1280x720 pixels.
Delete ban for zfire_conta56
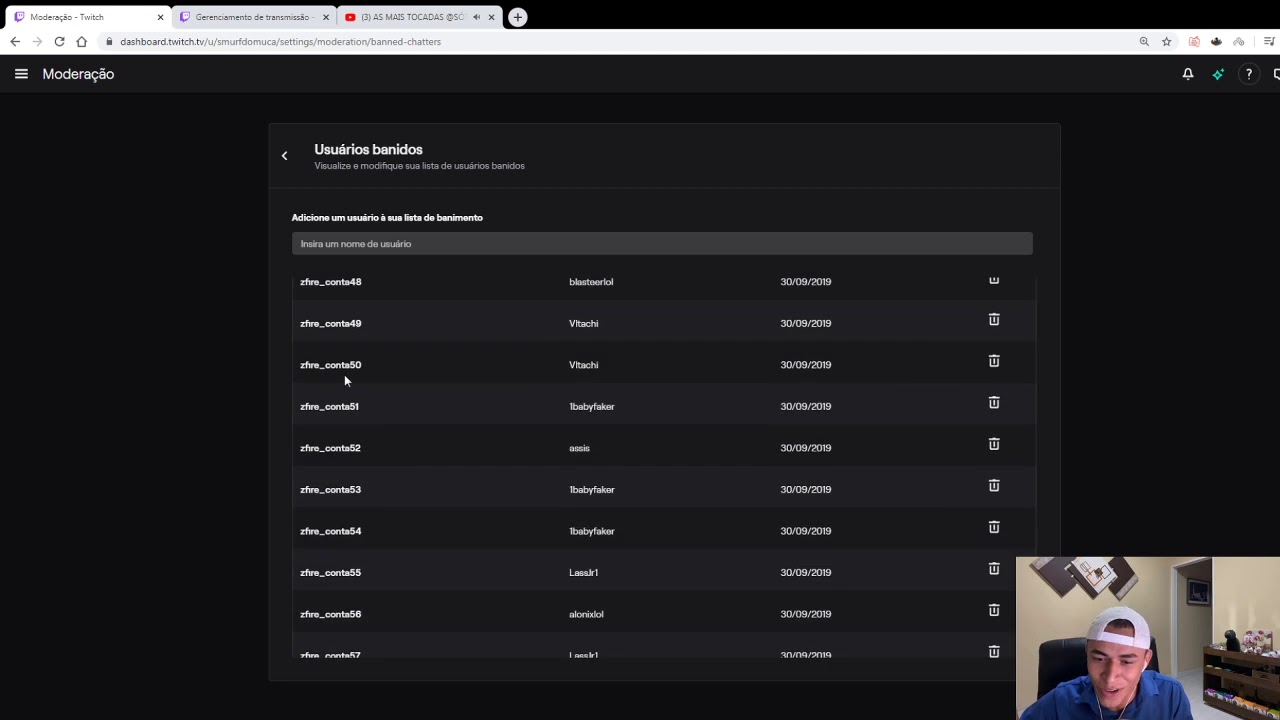coord(994,610)
